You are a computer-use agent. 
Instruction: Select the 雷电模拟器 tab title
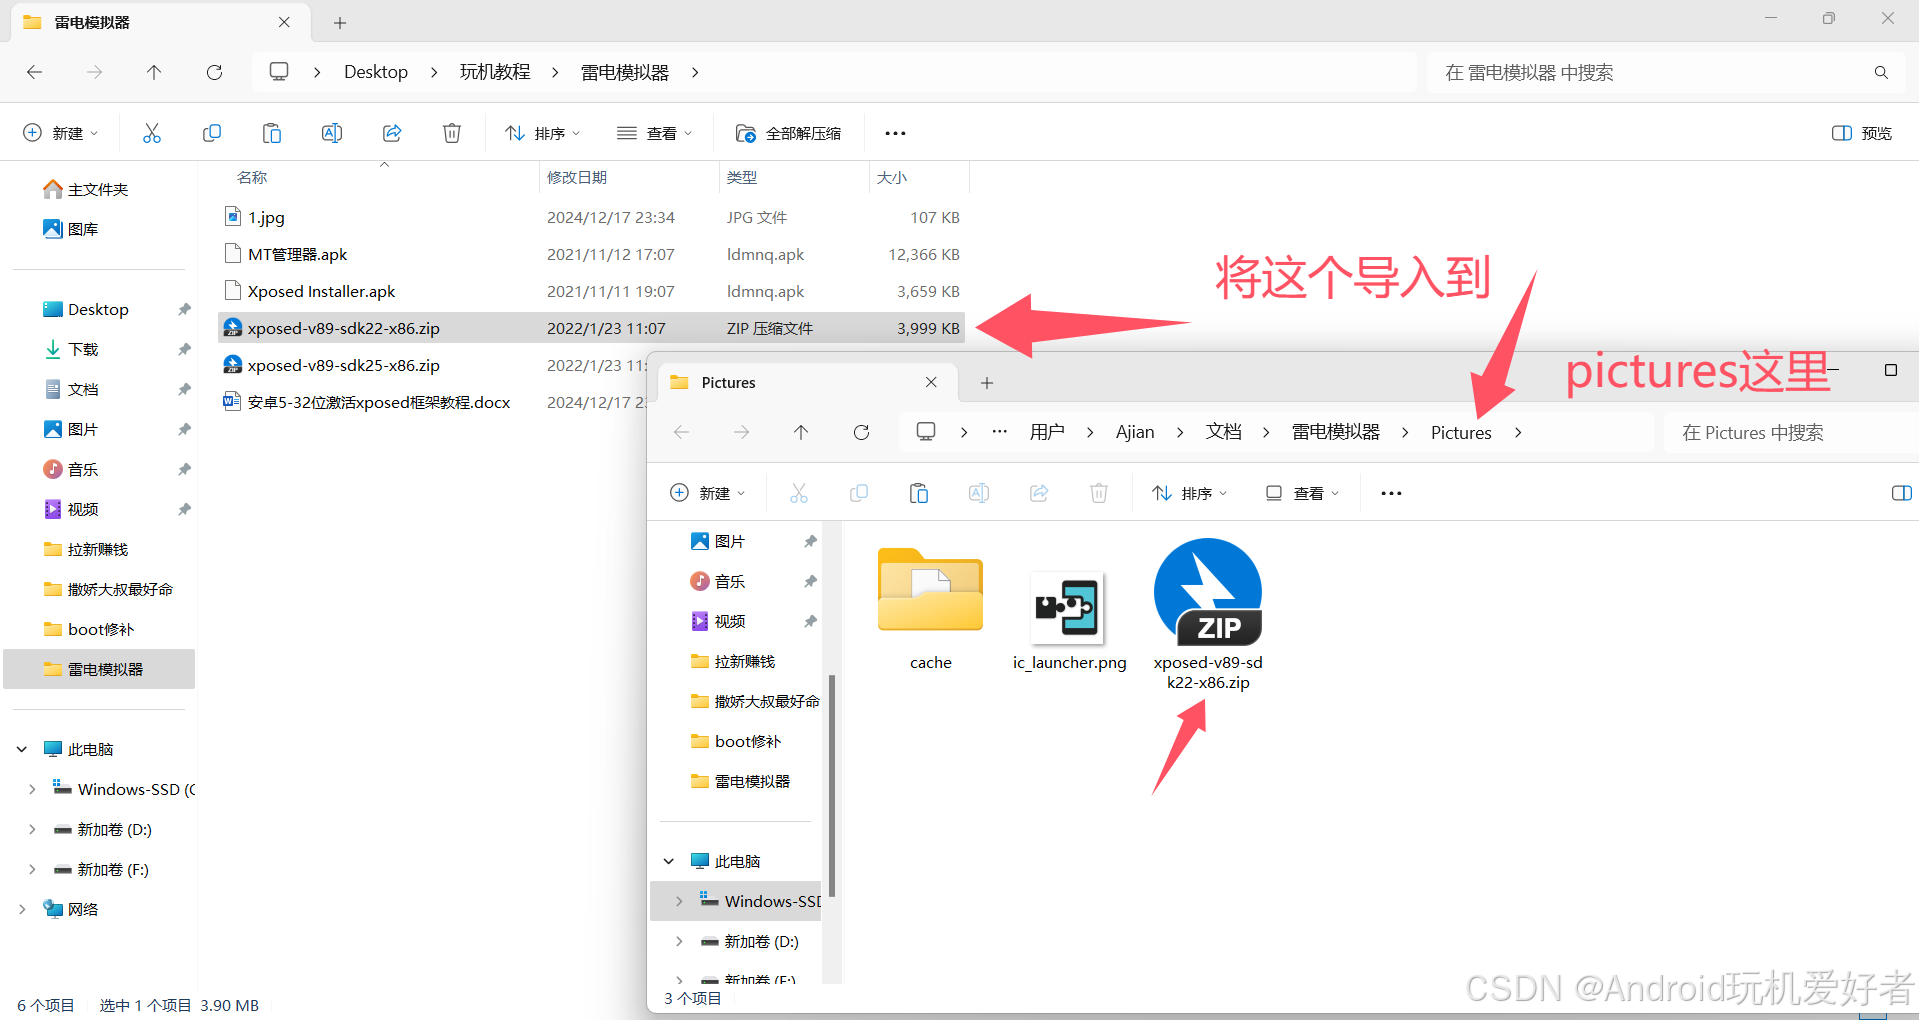(92, 22)
